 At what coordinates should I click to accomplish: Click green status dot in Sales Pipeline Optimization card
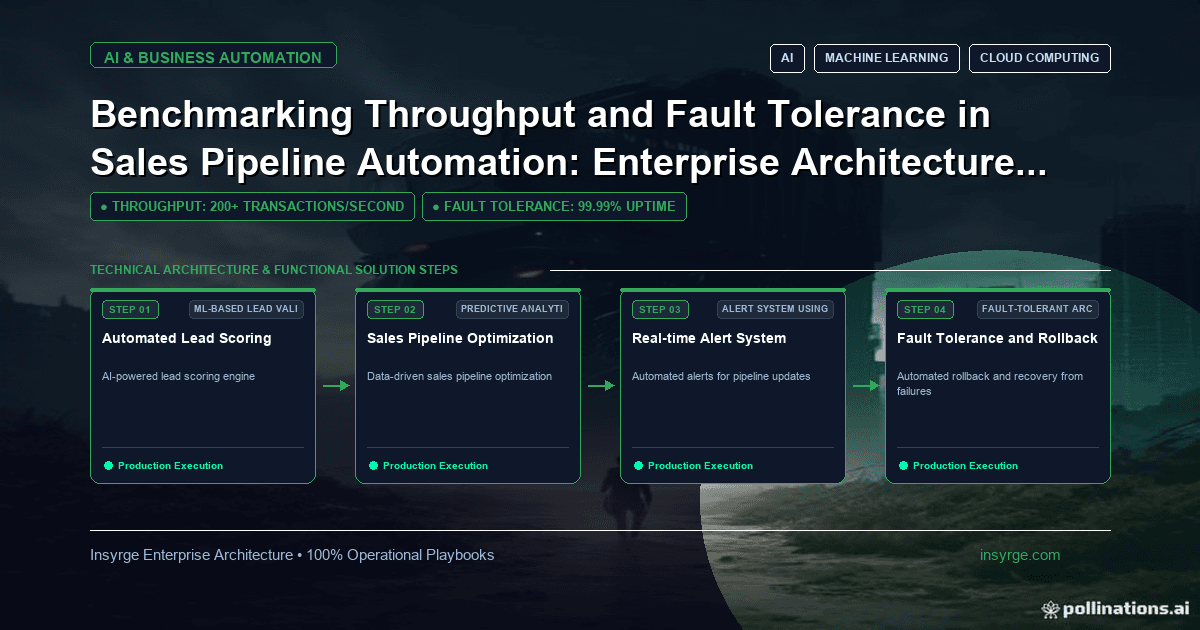click(373, 466)
